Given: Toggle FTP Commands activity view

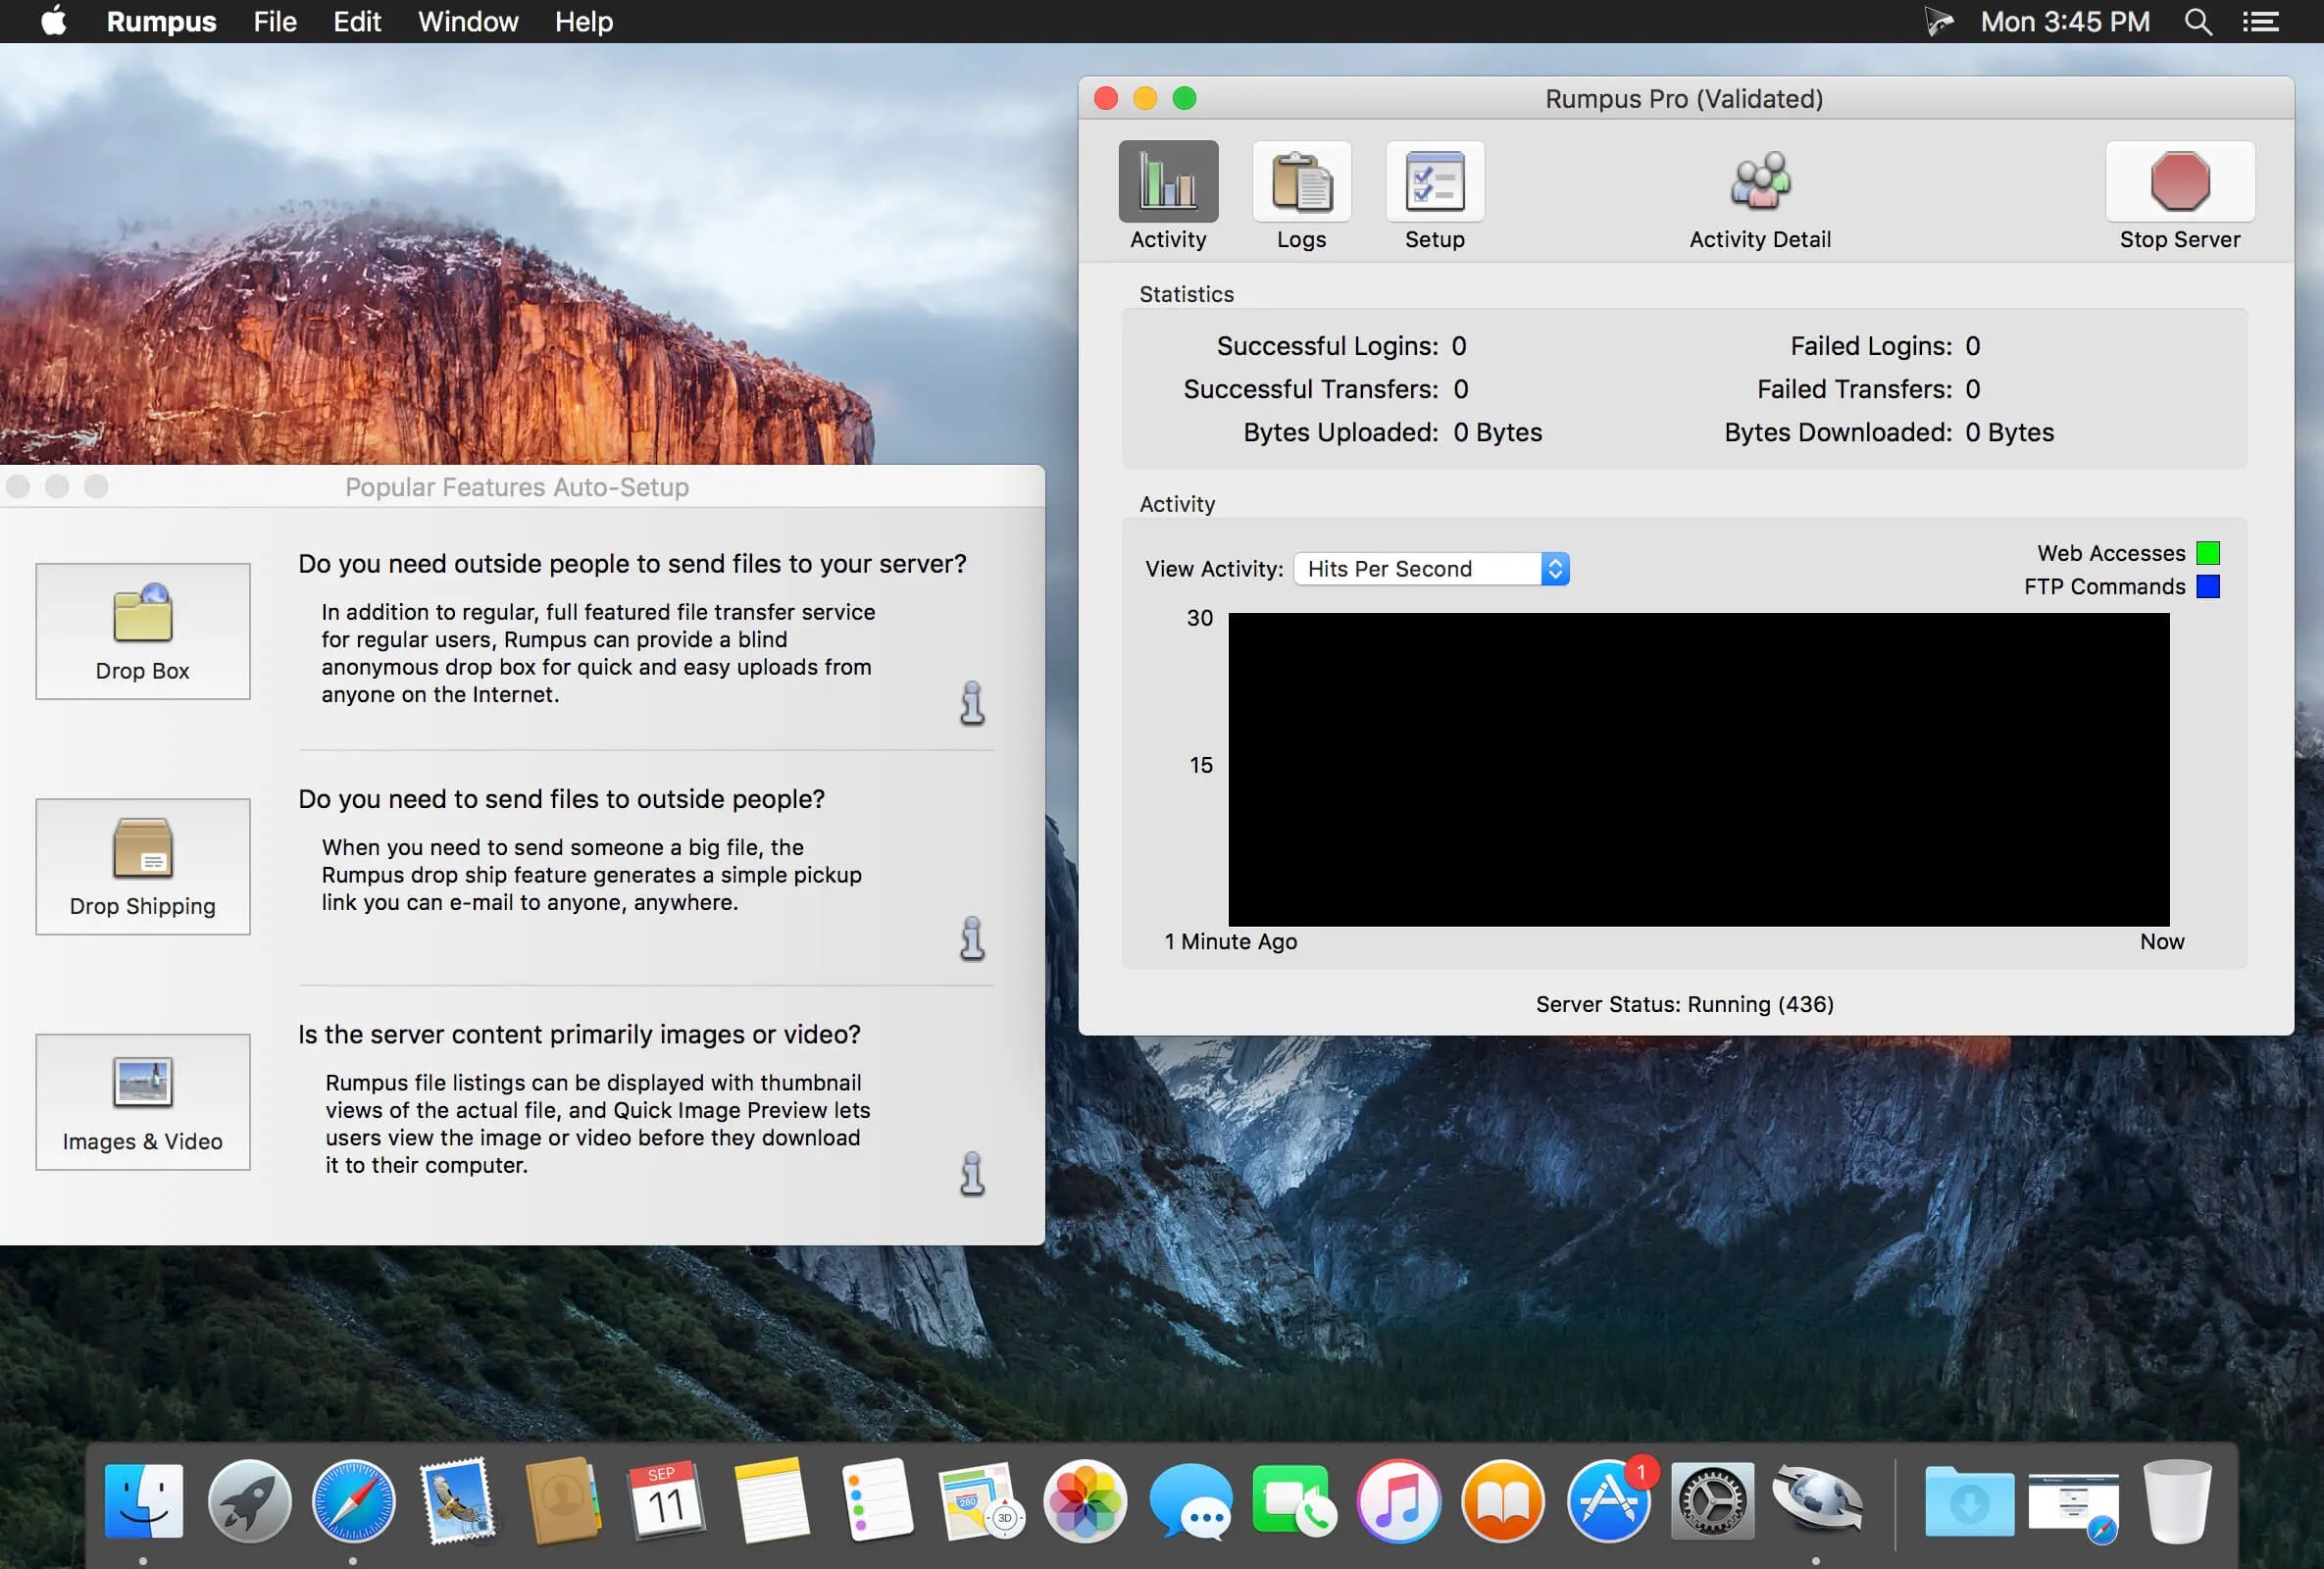Looking at the screenshot, I should click(2210, 586).
